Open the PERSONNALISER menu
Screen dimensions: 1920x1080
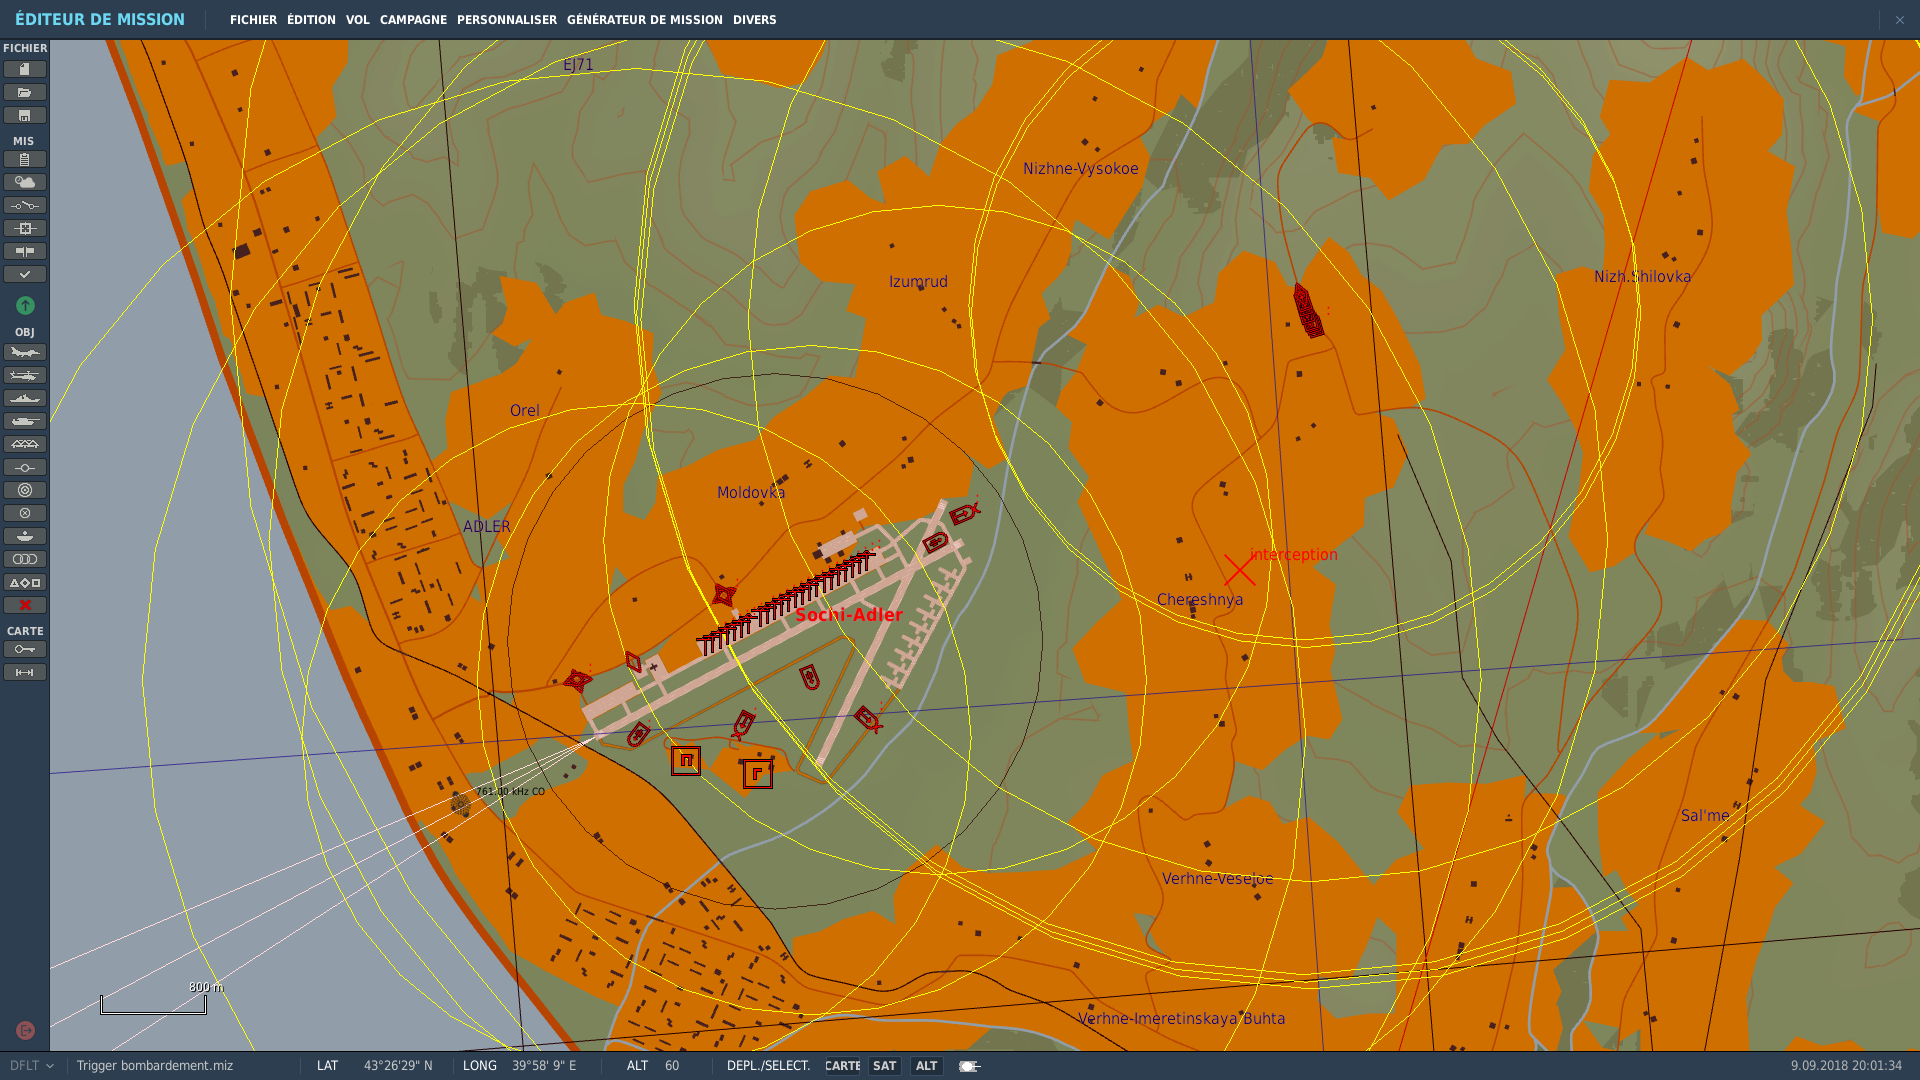tap(507, 20)
